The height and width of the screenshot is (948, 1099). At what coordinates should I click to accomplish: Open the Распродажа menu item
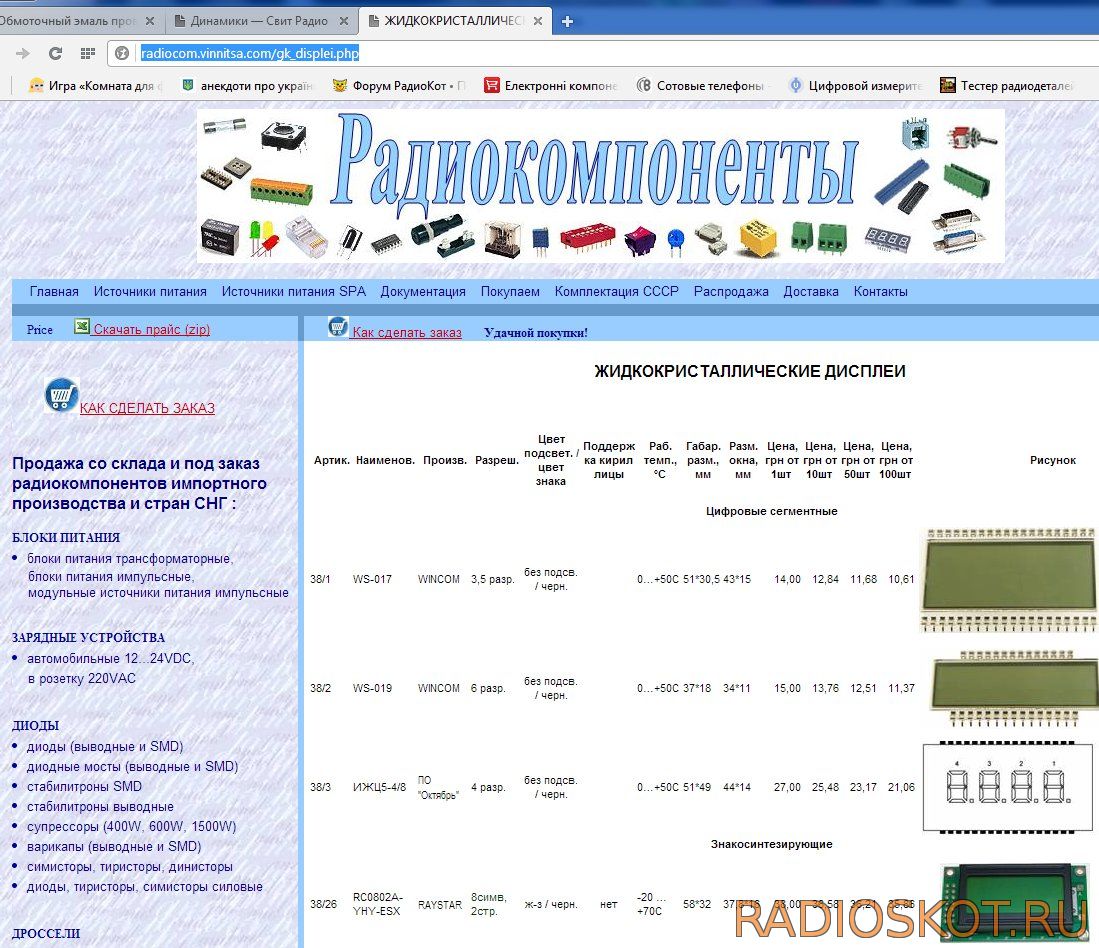[731, 291]
